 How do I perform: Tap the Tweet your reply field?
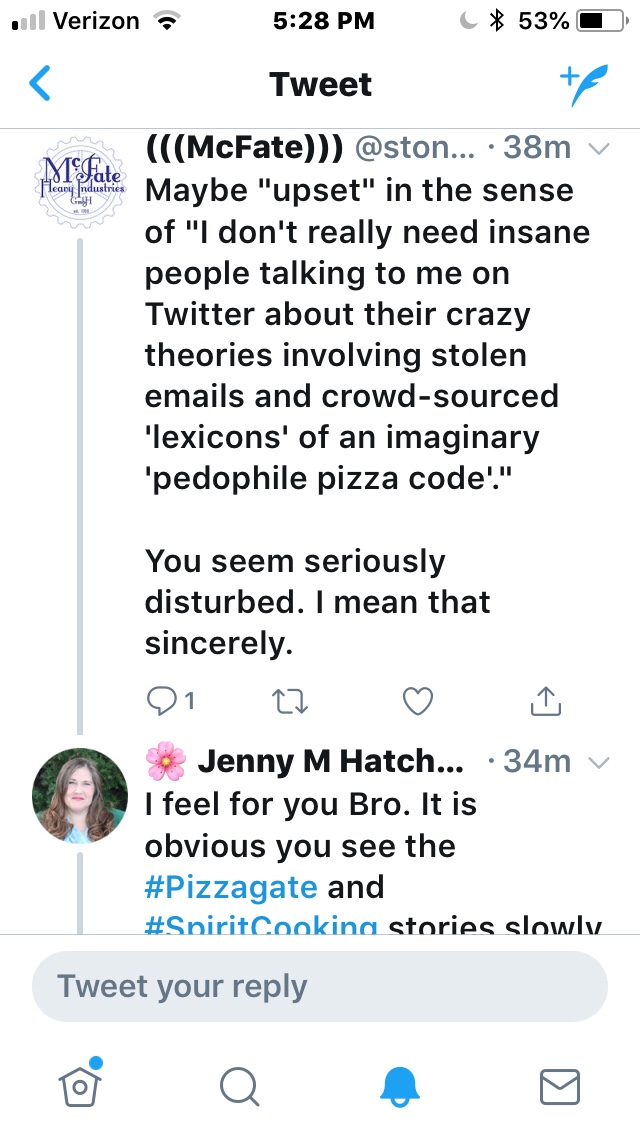point(320,986)
